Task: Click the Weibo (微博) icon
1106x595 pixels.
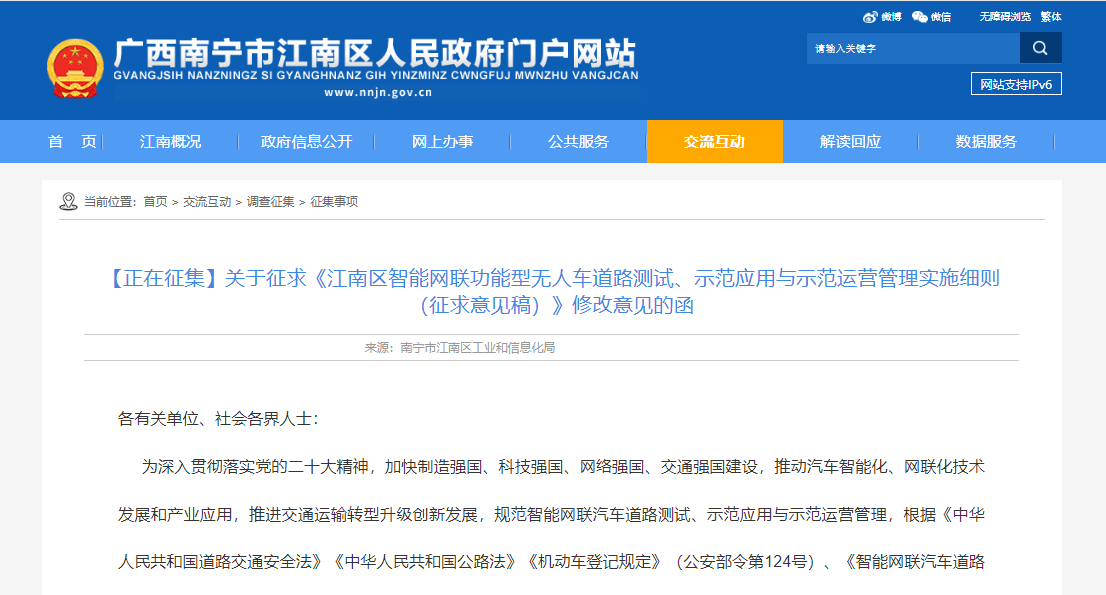Action: click(869, 17)
